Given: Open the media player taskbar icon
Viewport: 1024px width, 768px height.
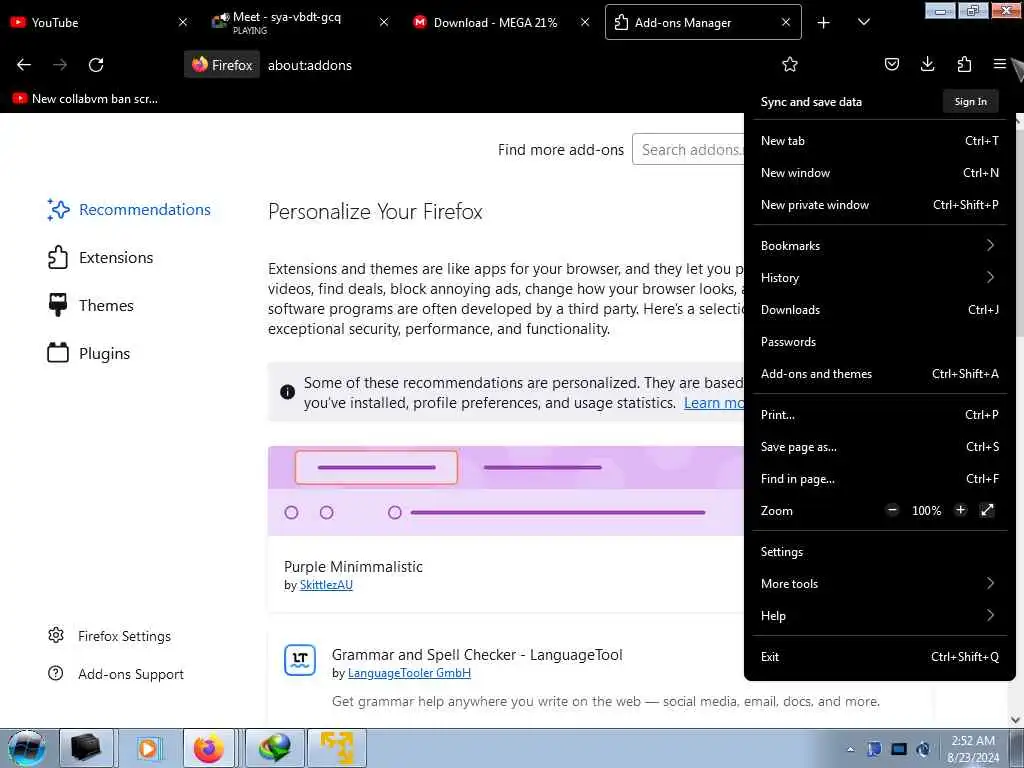Looking at the screenshot, I should 148,748.
